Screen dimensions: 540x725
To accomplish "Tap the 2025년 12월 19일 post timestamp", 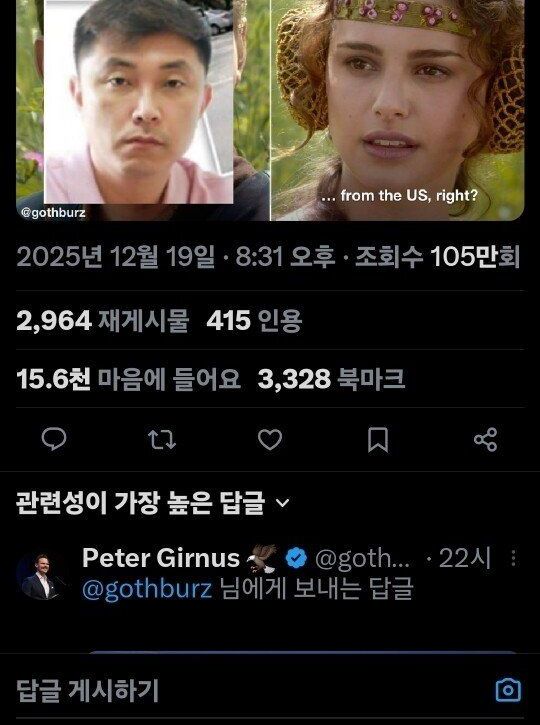I will [x=116, y=257].
